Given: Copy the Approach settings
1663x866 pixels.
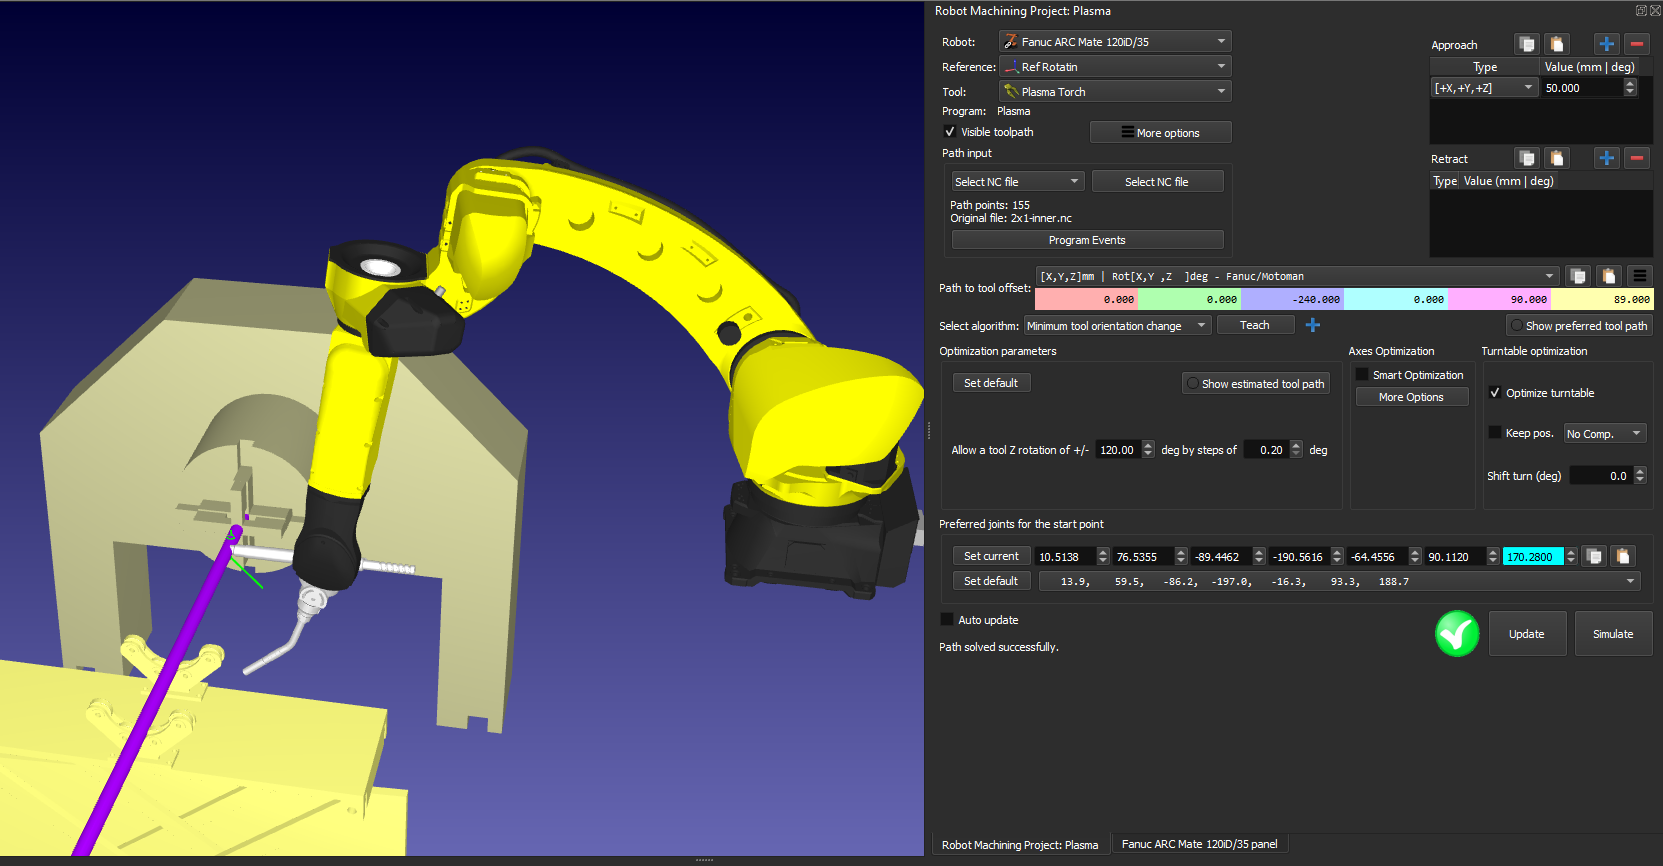Looking at the screenshot, I should (1526, 44).
